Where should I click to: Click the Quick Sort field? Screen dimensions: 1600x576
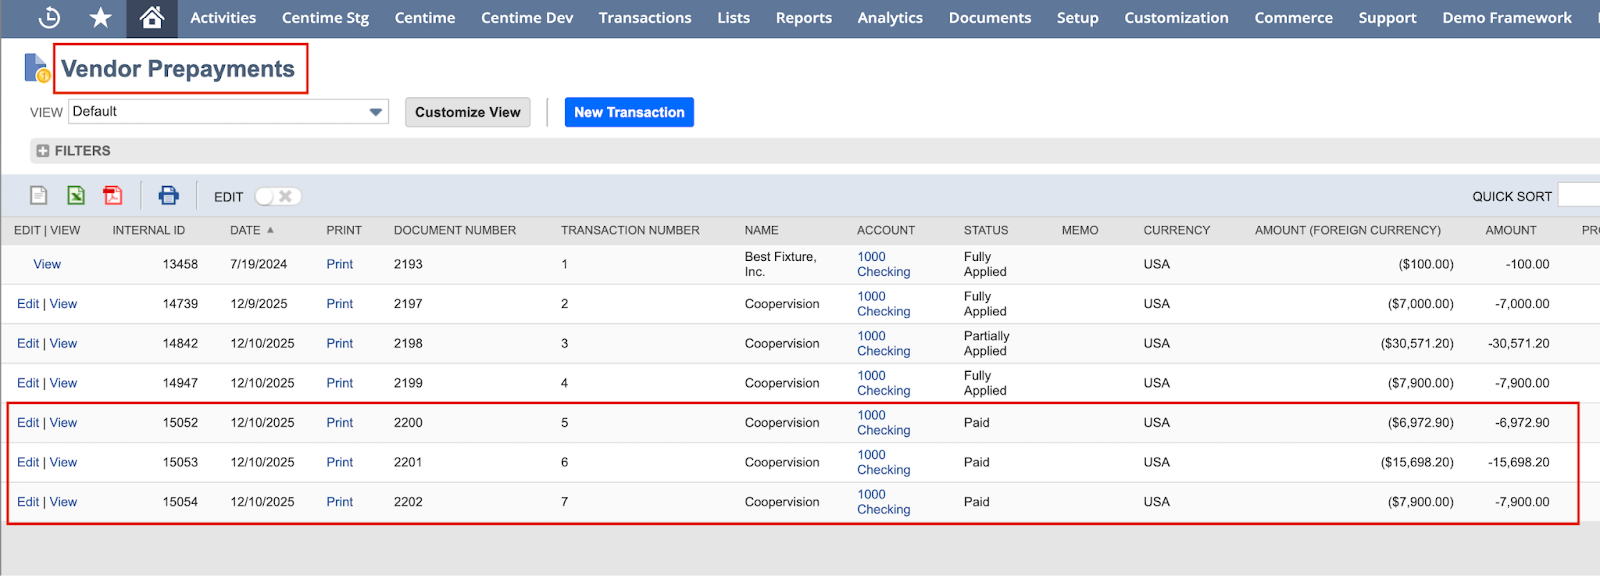(1580, 196)
